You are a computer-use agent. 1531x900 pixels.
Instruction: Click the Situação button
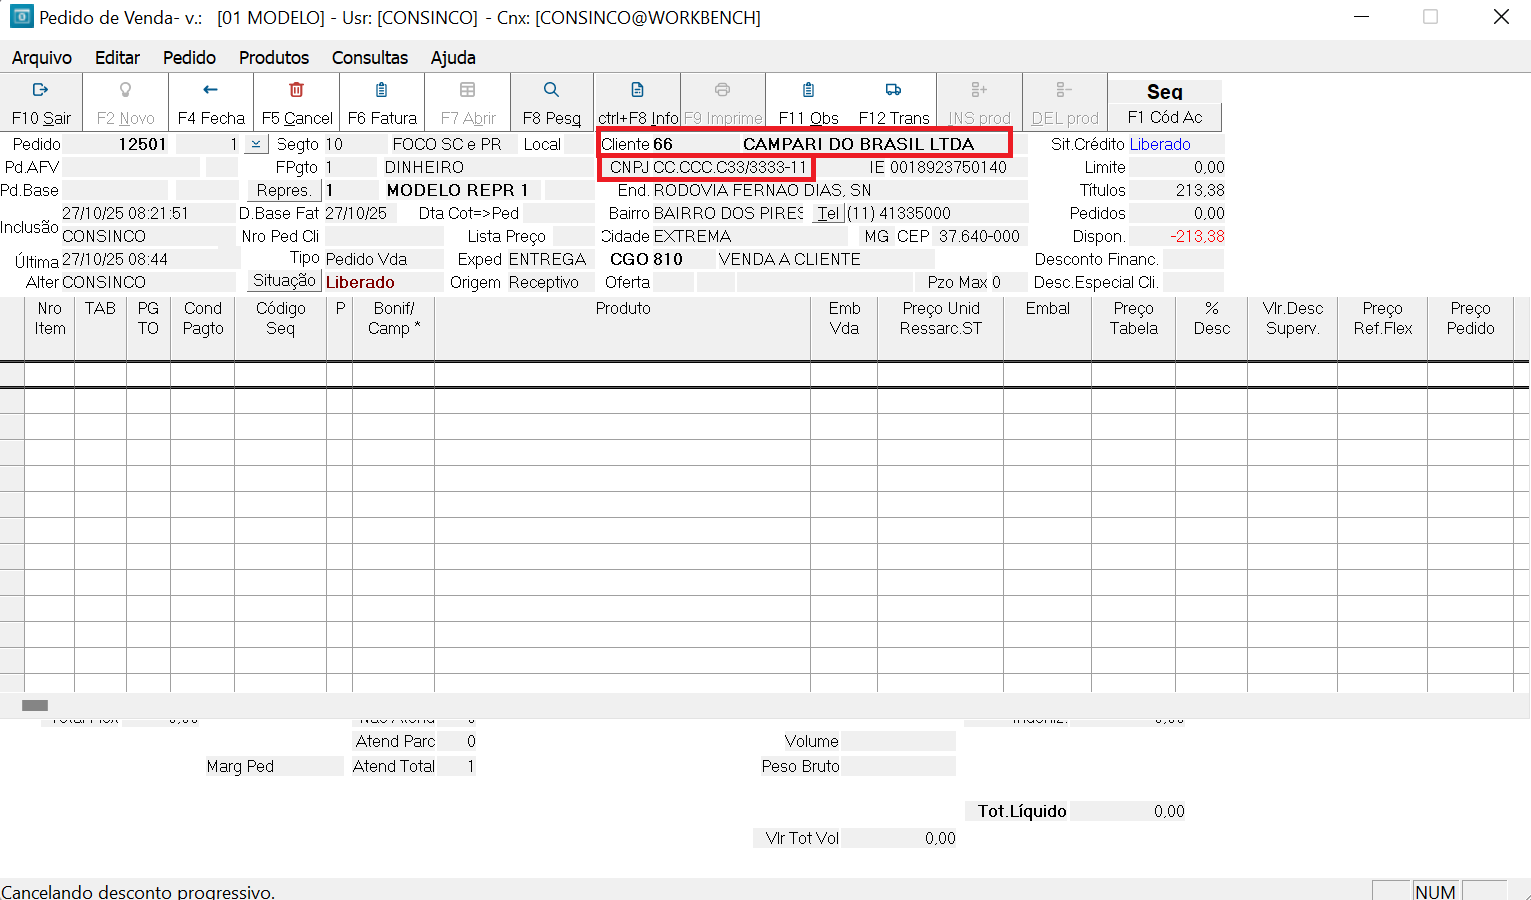tap(284, 281)
